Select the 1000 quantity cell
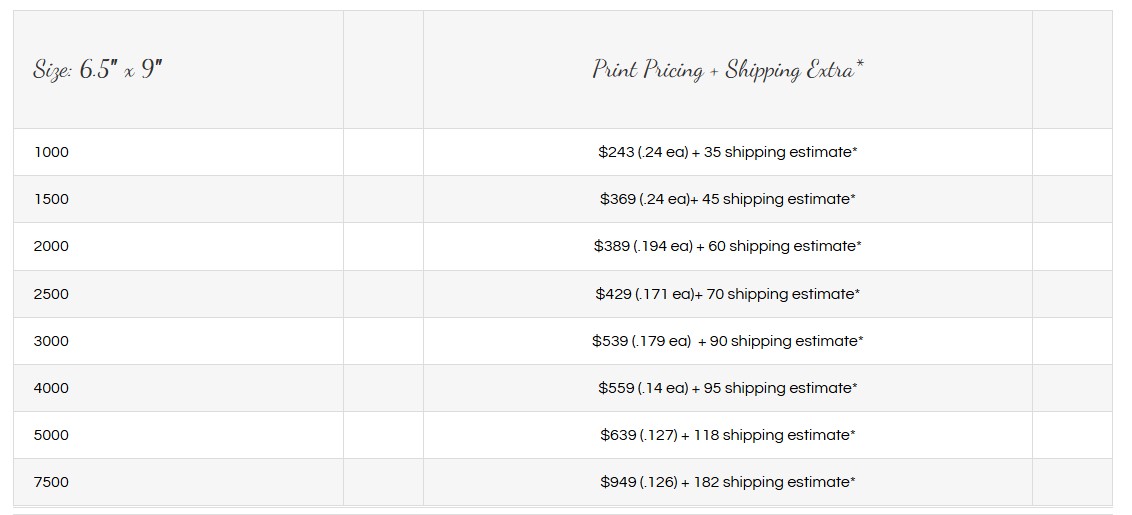 click(52, 152)
